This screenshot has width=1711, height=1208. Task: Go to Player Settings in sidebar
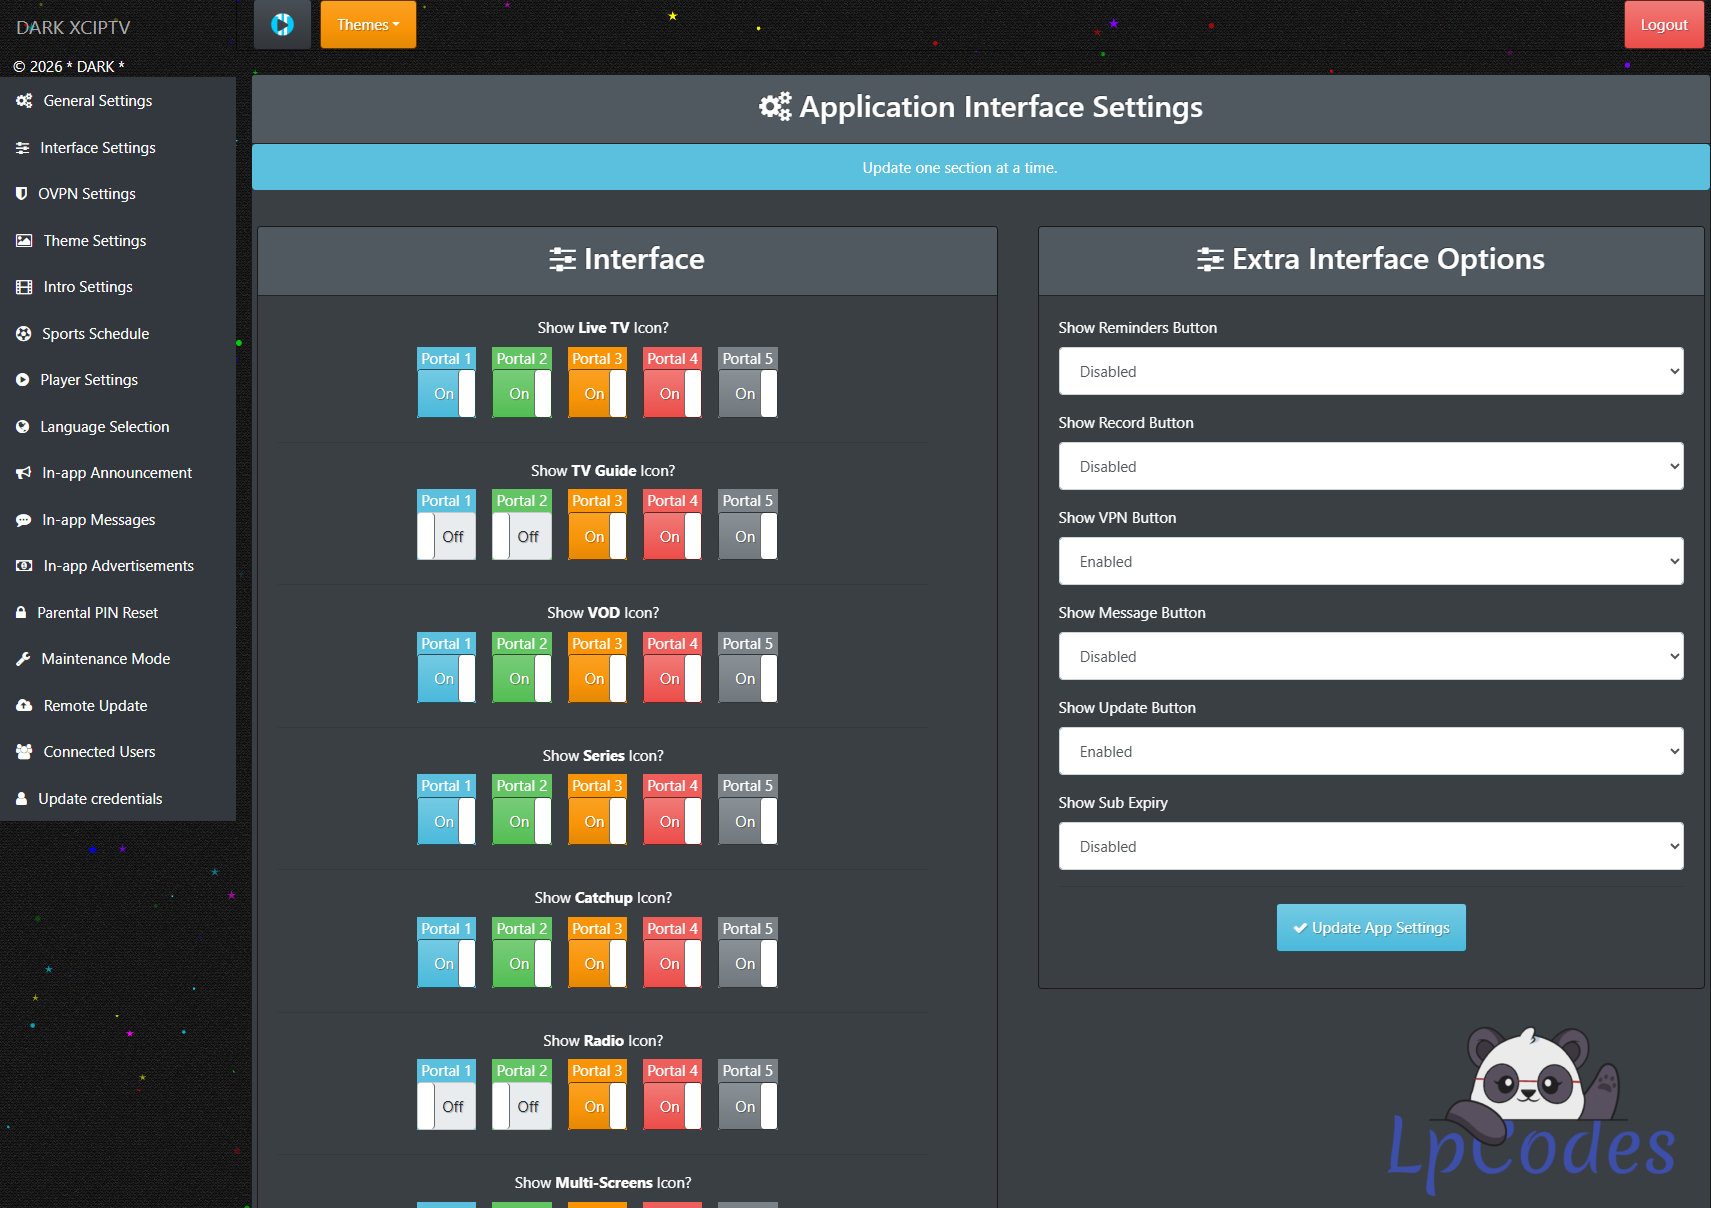89,380
